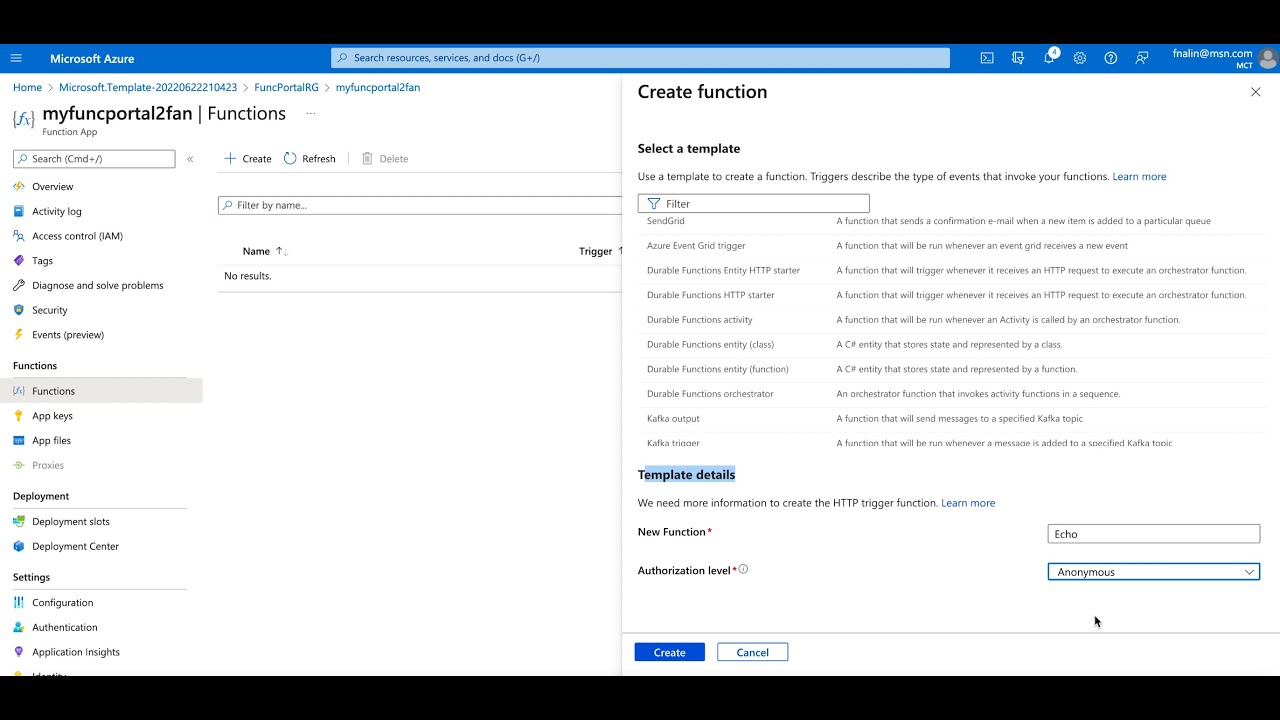
Task: Collapse the sidebar with double chevron
Action: pos(190,159)
